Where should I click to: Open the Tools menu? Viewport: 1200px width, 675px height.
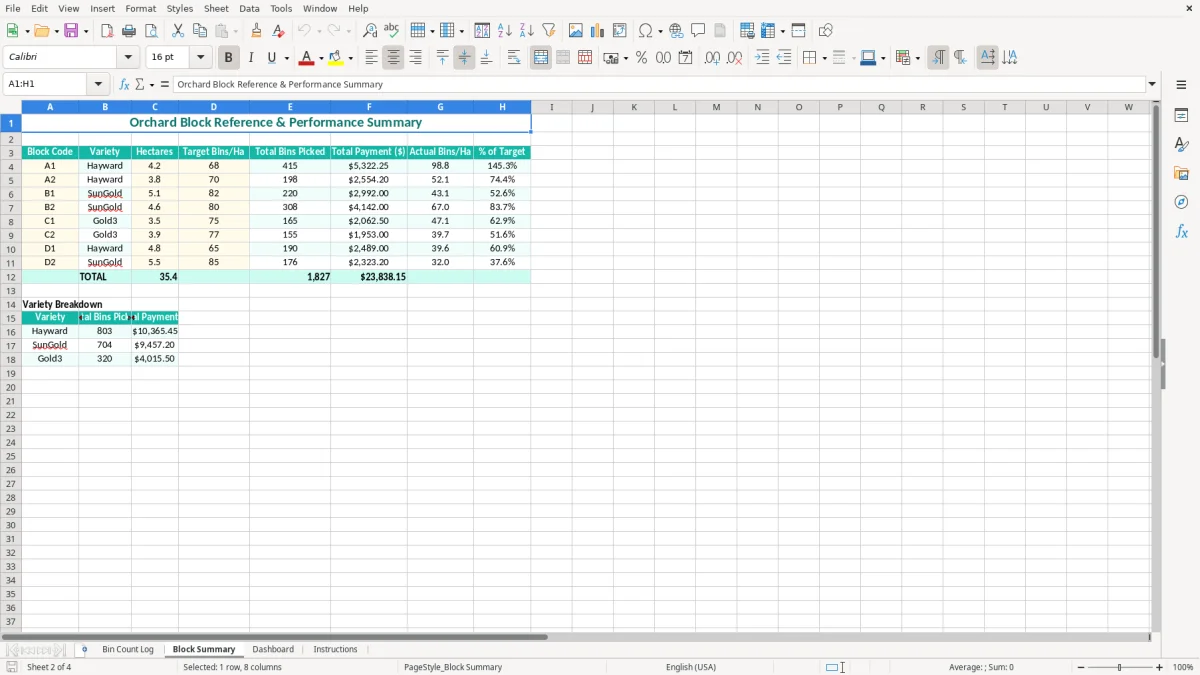(x=281, y=8)
